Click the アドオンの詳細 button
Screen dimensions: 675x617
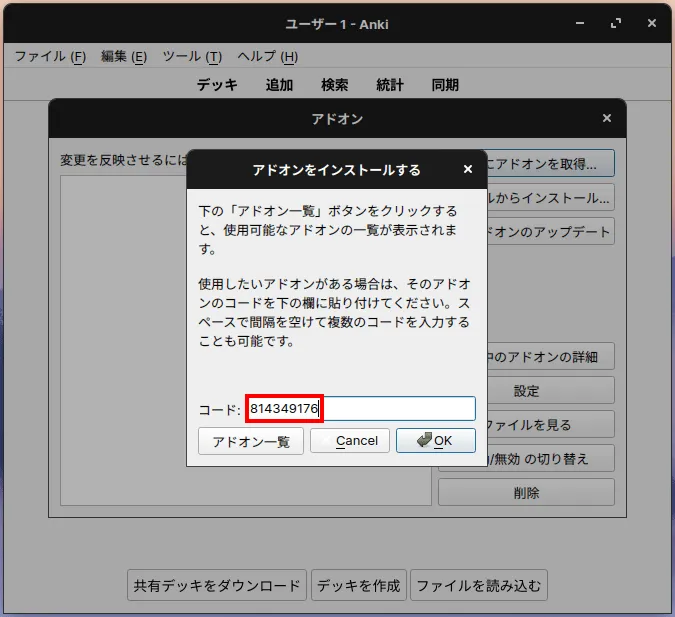tap(551, 357)
